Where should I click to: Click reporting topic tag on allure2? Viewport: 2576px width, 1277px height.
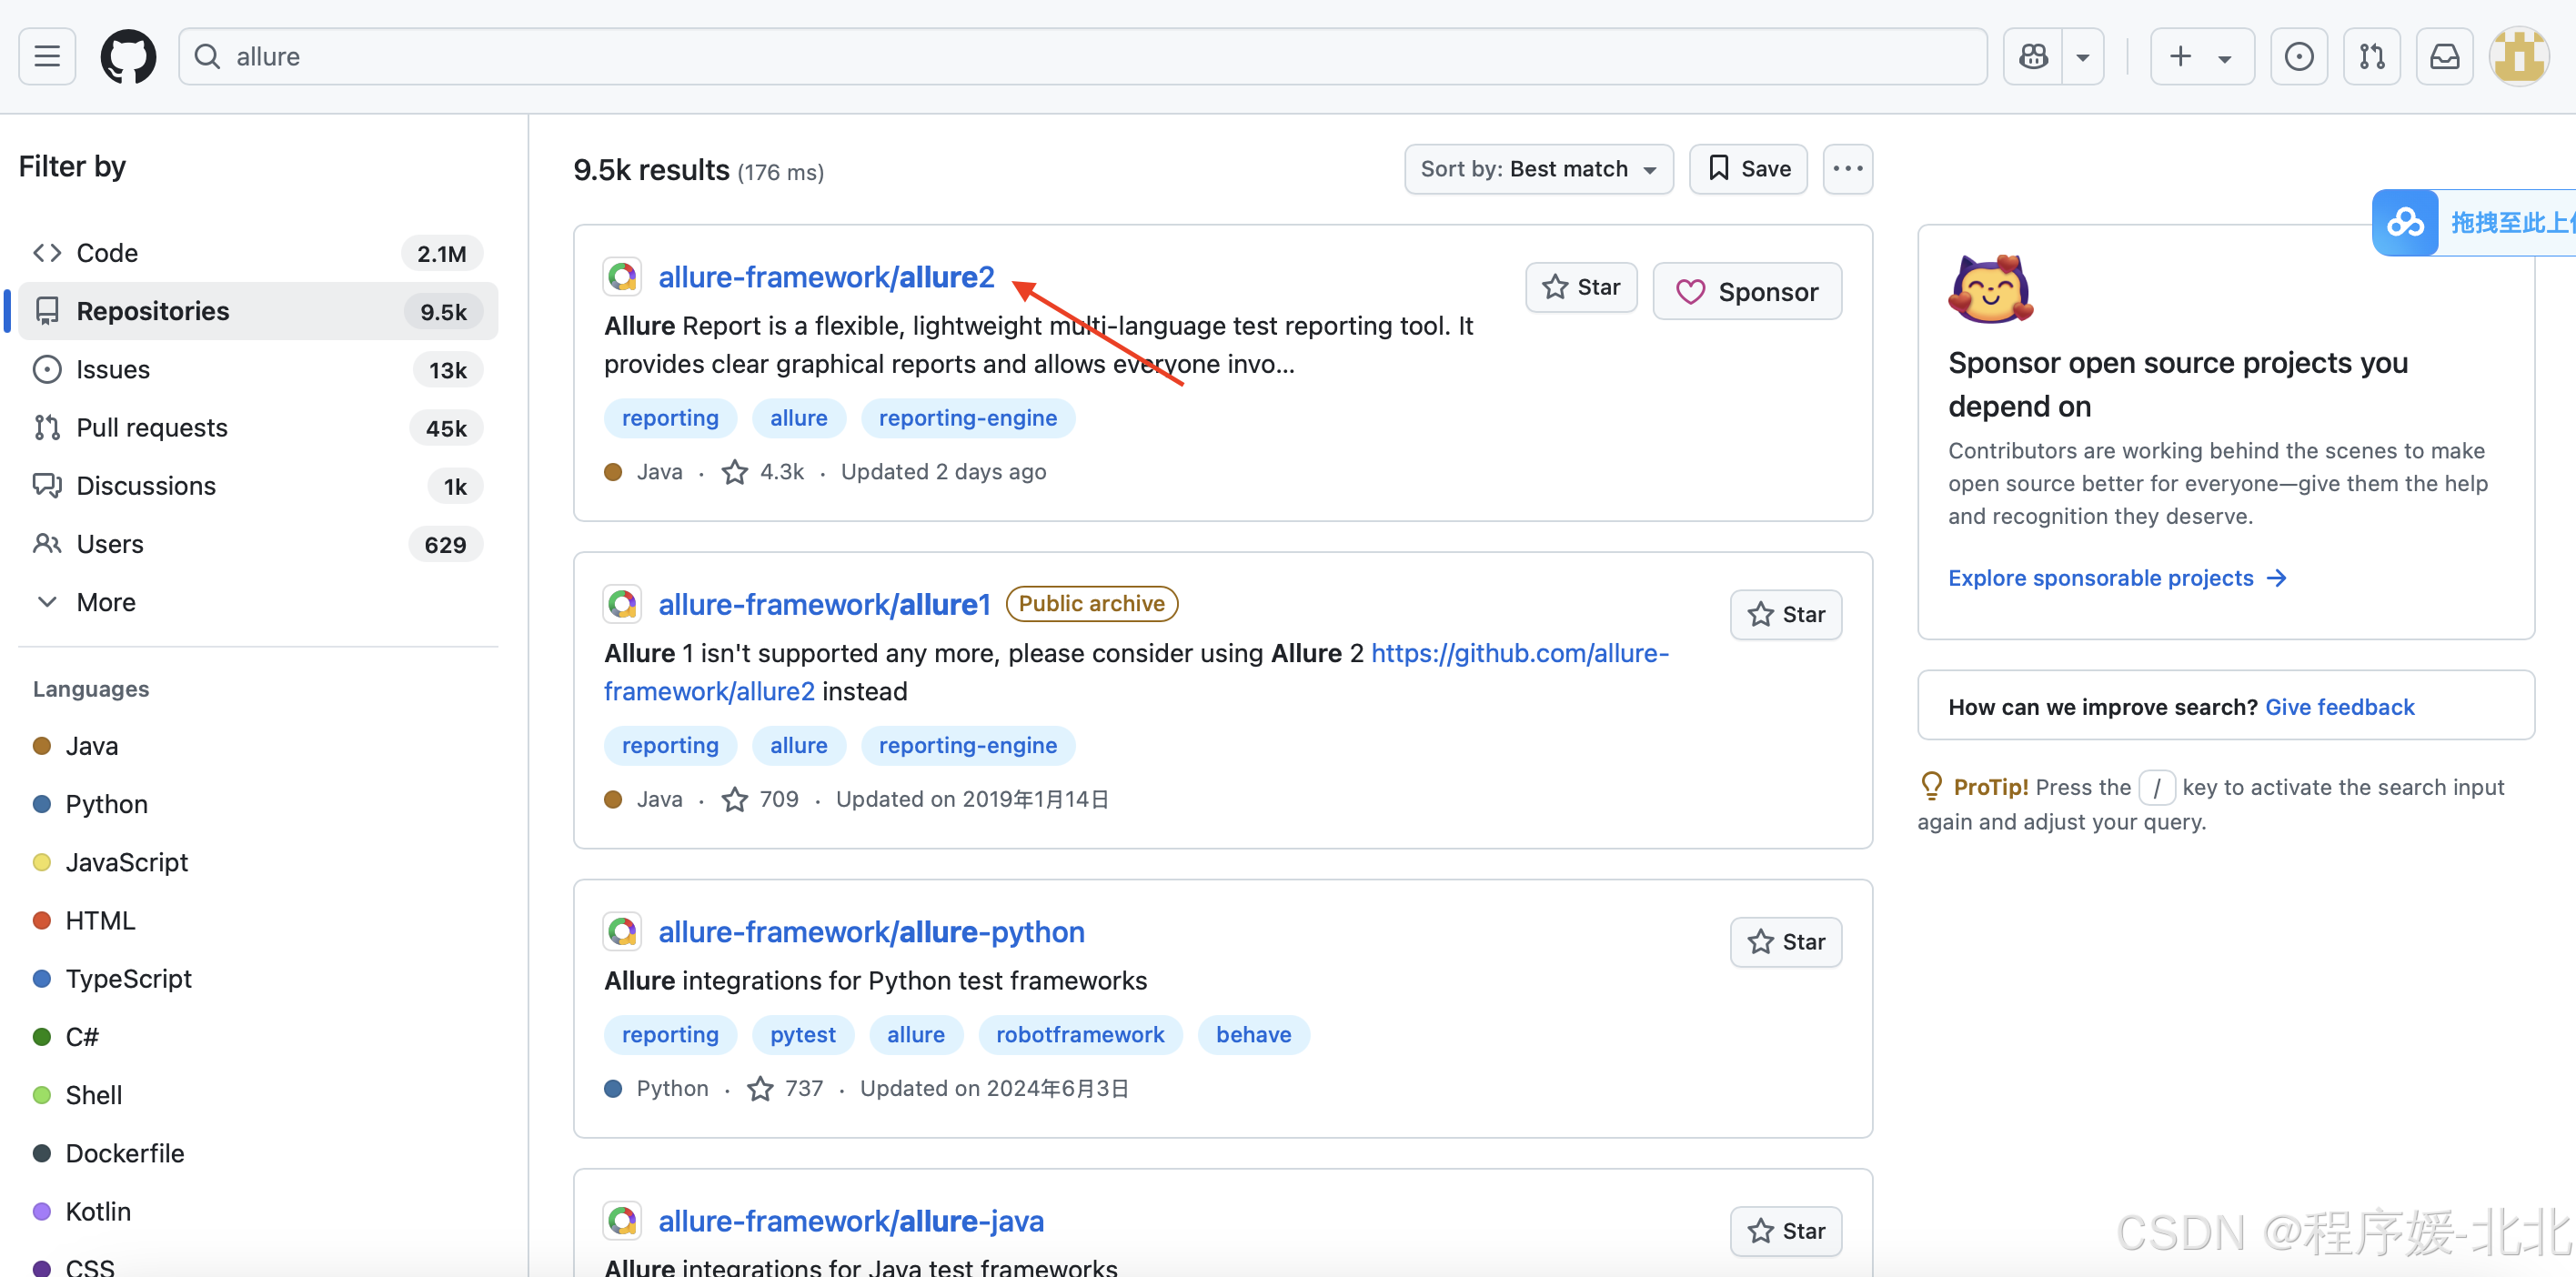(670, 418)
